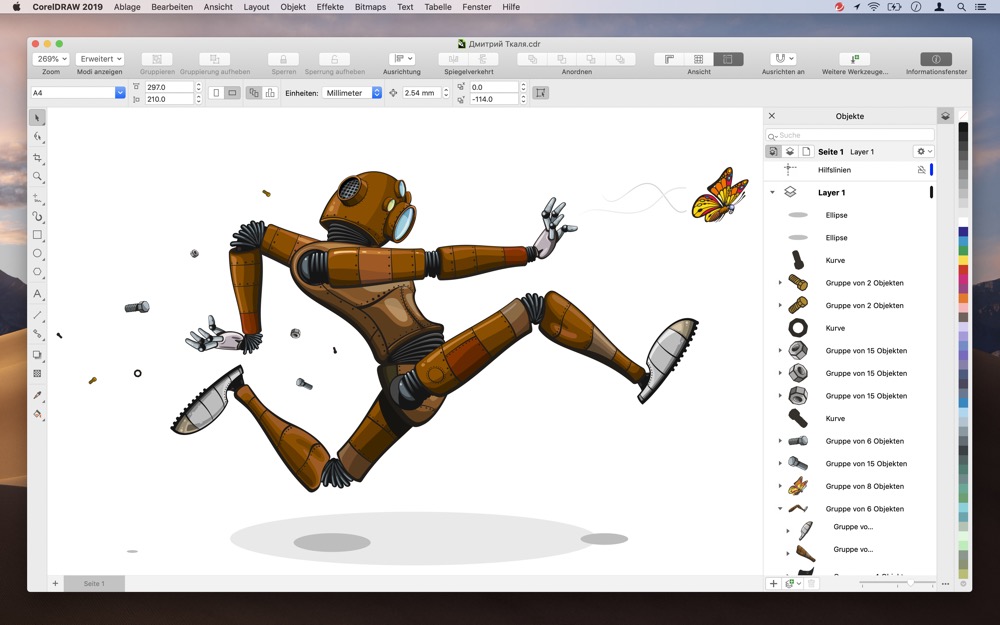This screenshot has height=625, width=1000.
Task: Add a new page with plus button
Action: [55, 584]
